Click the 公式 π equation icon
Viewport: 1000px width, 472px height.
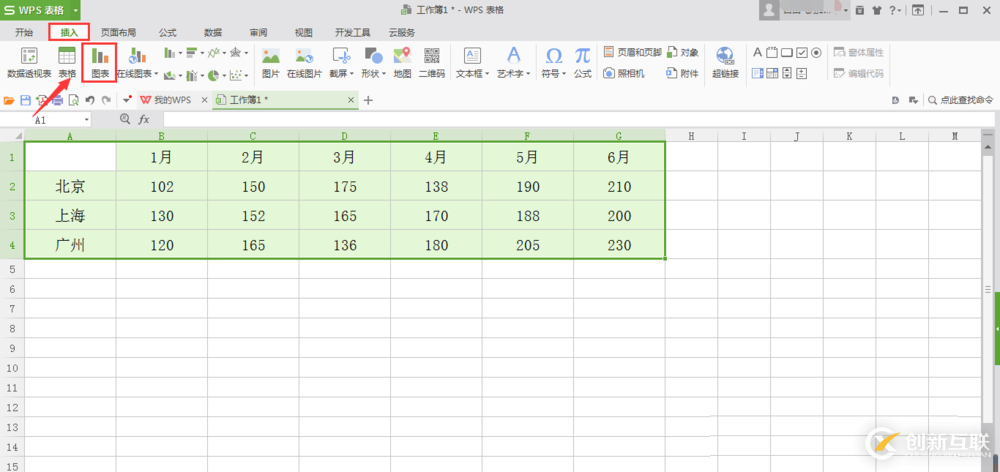(582, 60)
